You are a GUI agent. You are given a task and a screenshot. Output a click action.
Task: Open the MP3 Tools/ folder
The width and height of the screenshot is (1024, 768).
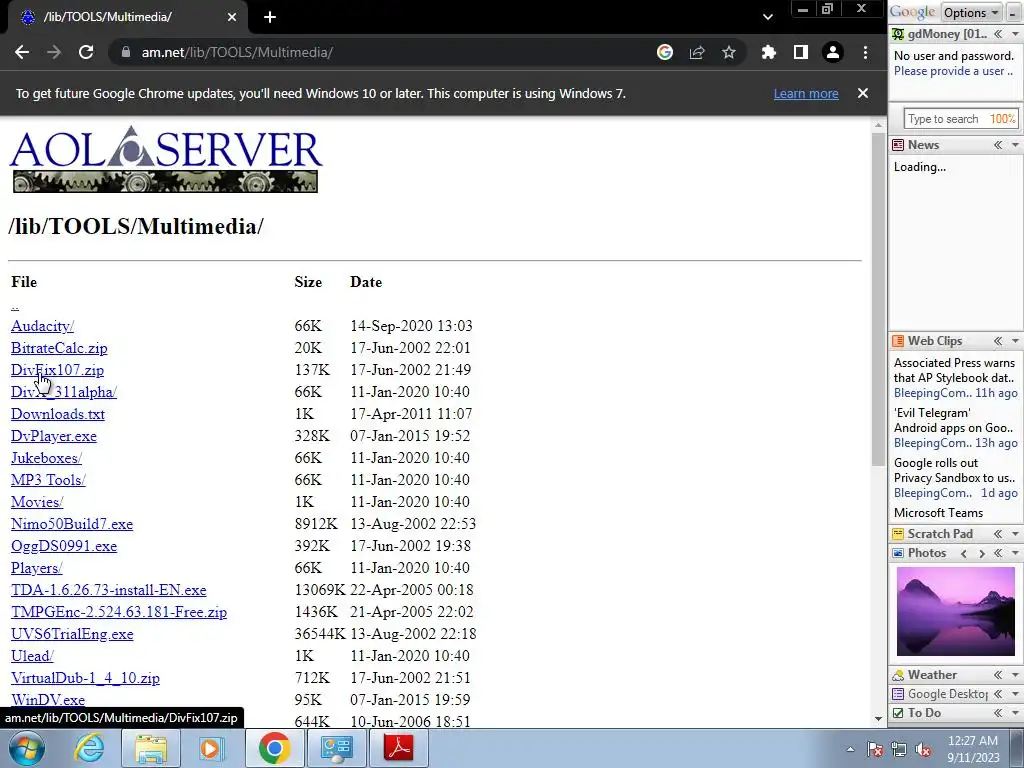48,480
